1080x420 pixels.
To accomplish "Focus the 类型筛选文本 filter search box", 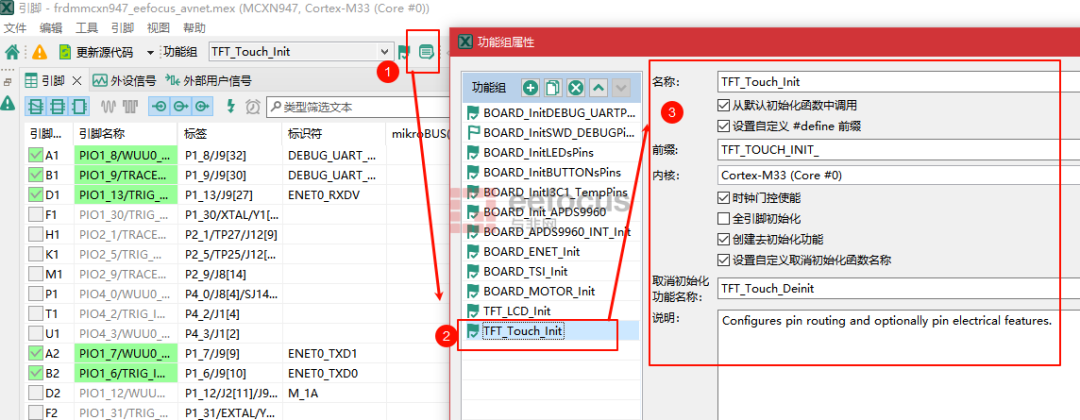I will (357, 107).
